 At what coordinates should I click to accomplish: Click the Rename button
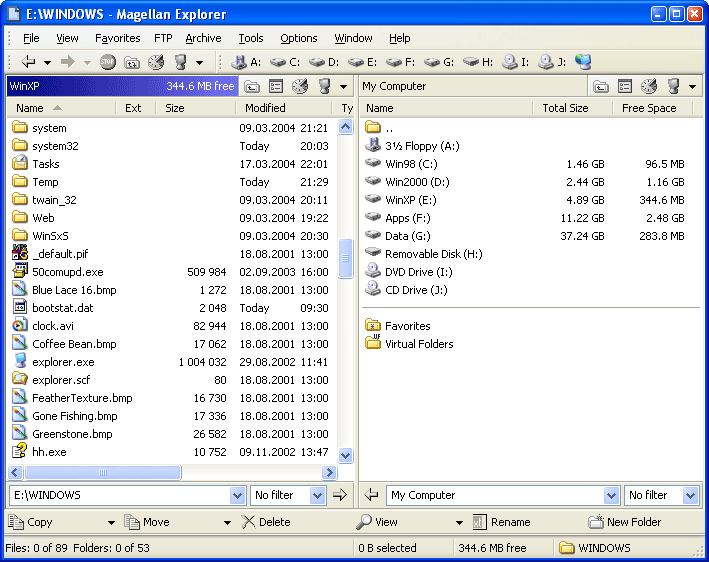point(501,522)
